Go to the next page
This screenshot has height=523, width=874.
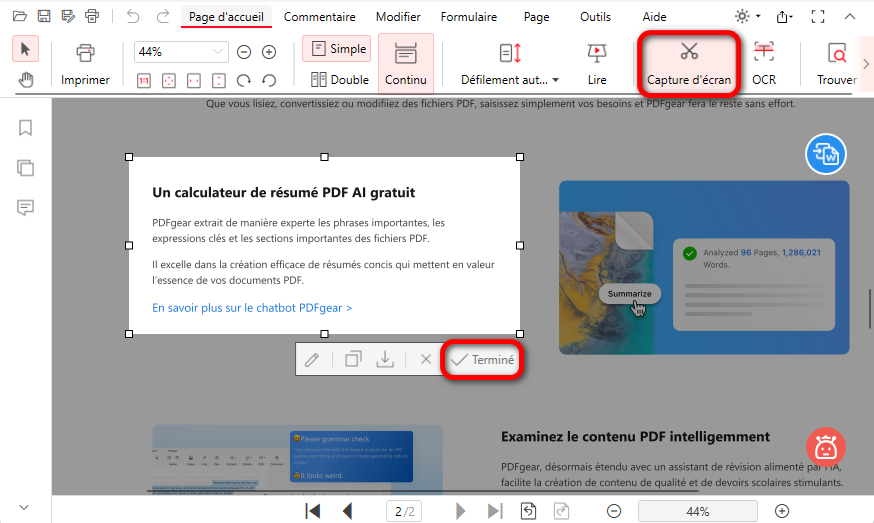pyautogui.click(x=460, y=511)
